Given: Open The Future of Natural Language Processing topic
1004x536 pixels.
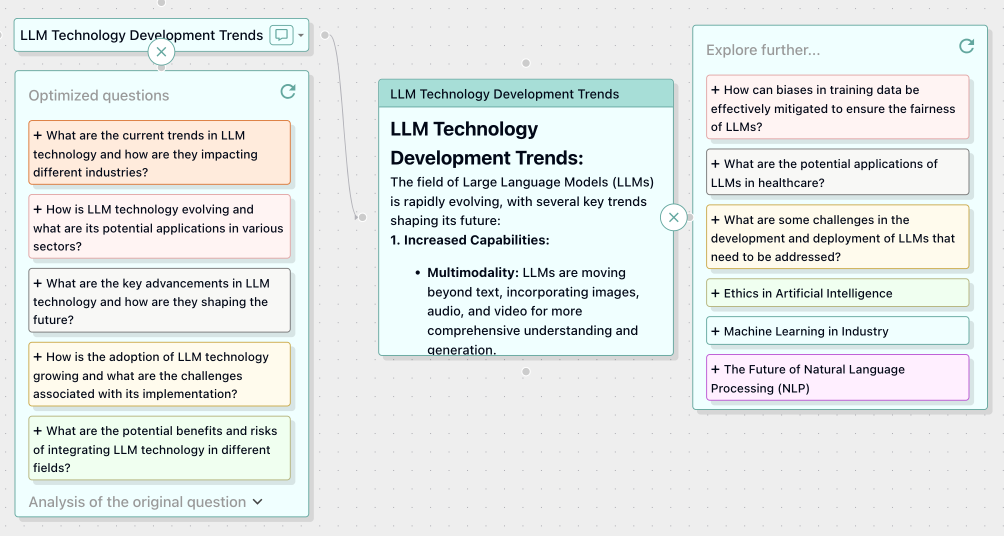Looking at the screenshot, I should (837, 378).
